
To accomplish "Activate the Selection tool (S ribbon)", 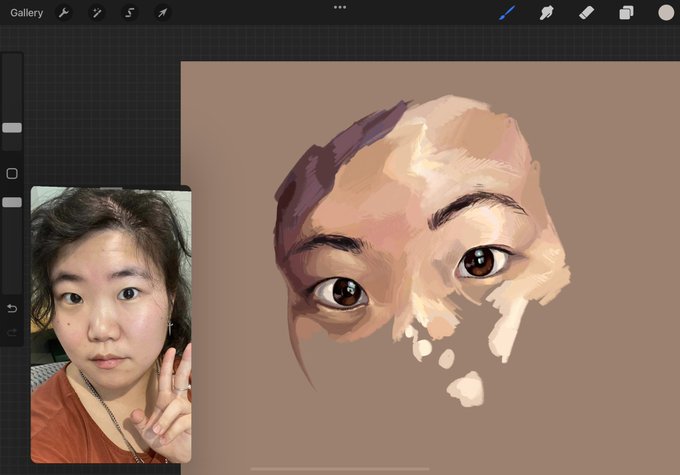I will [129, 13].
